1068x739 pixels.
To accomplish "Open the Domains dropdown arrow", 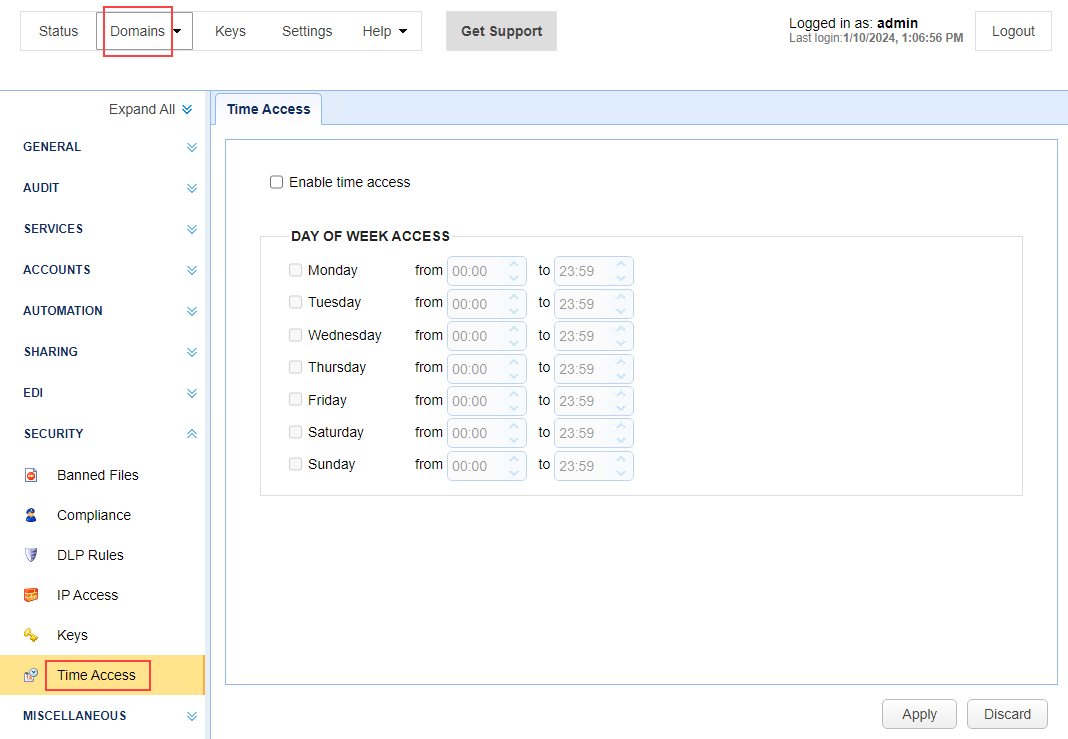I will coord(178,31).
